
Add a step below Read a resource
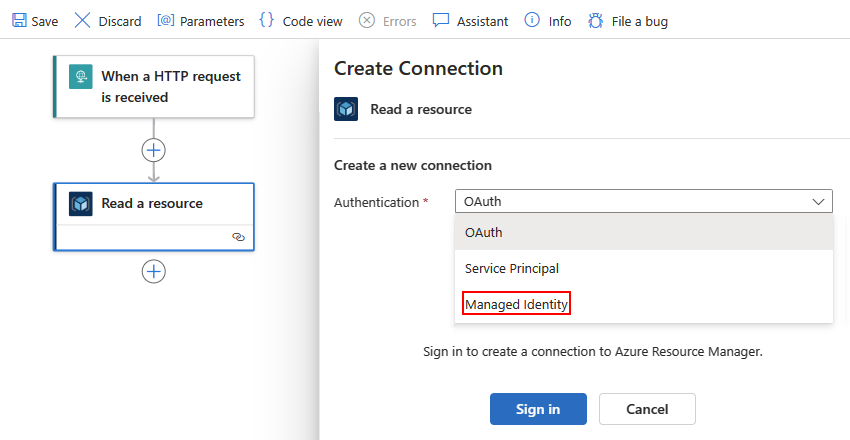[153, 271]
